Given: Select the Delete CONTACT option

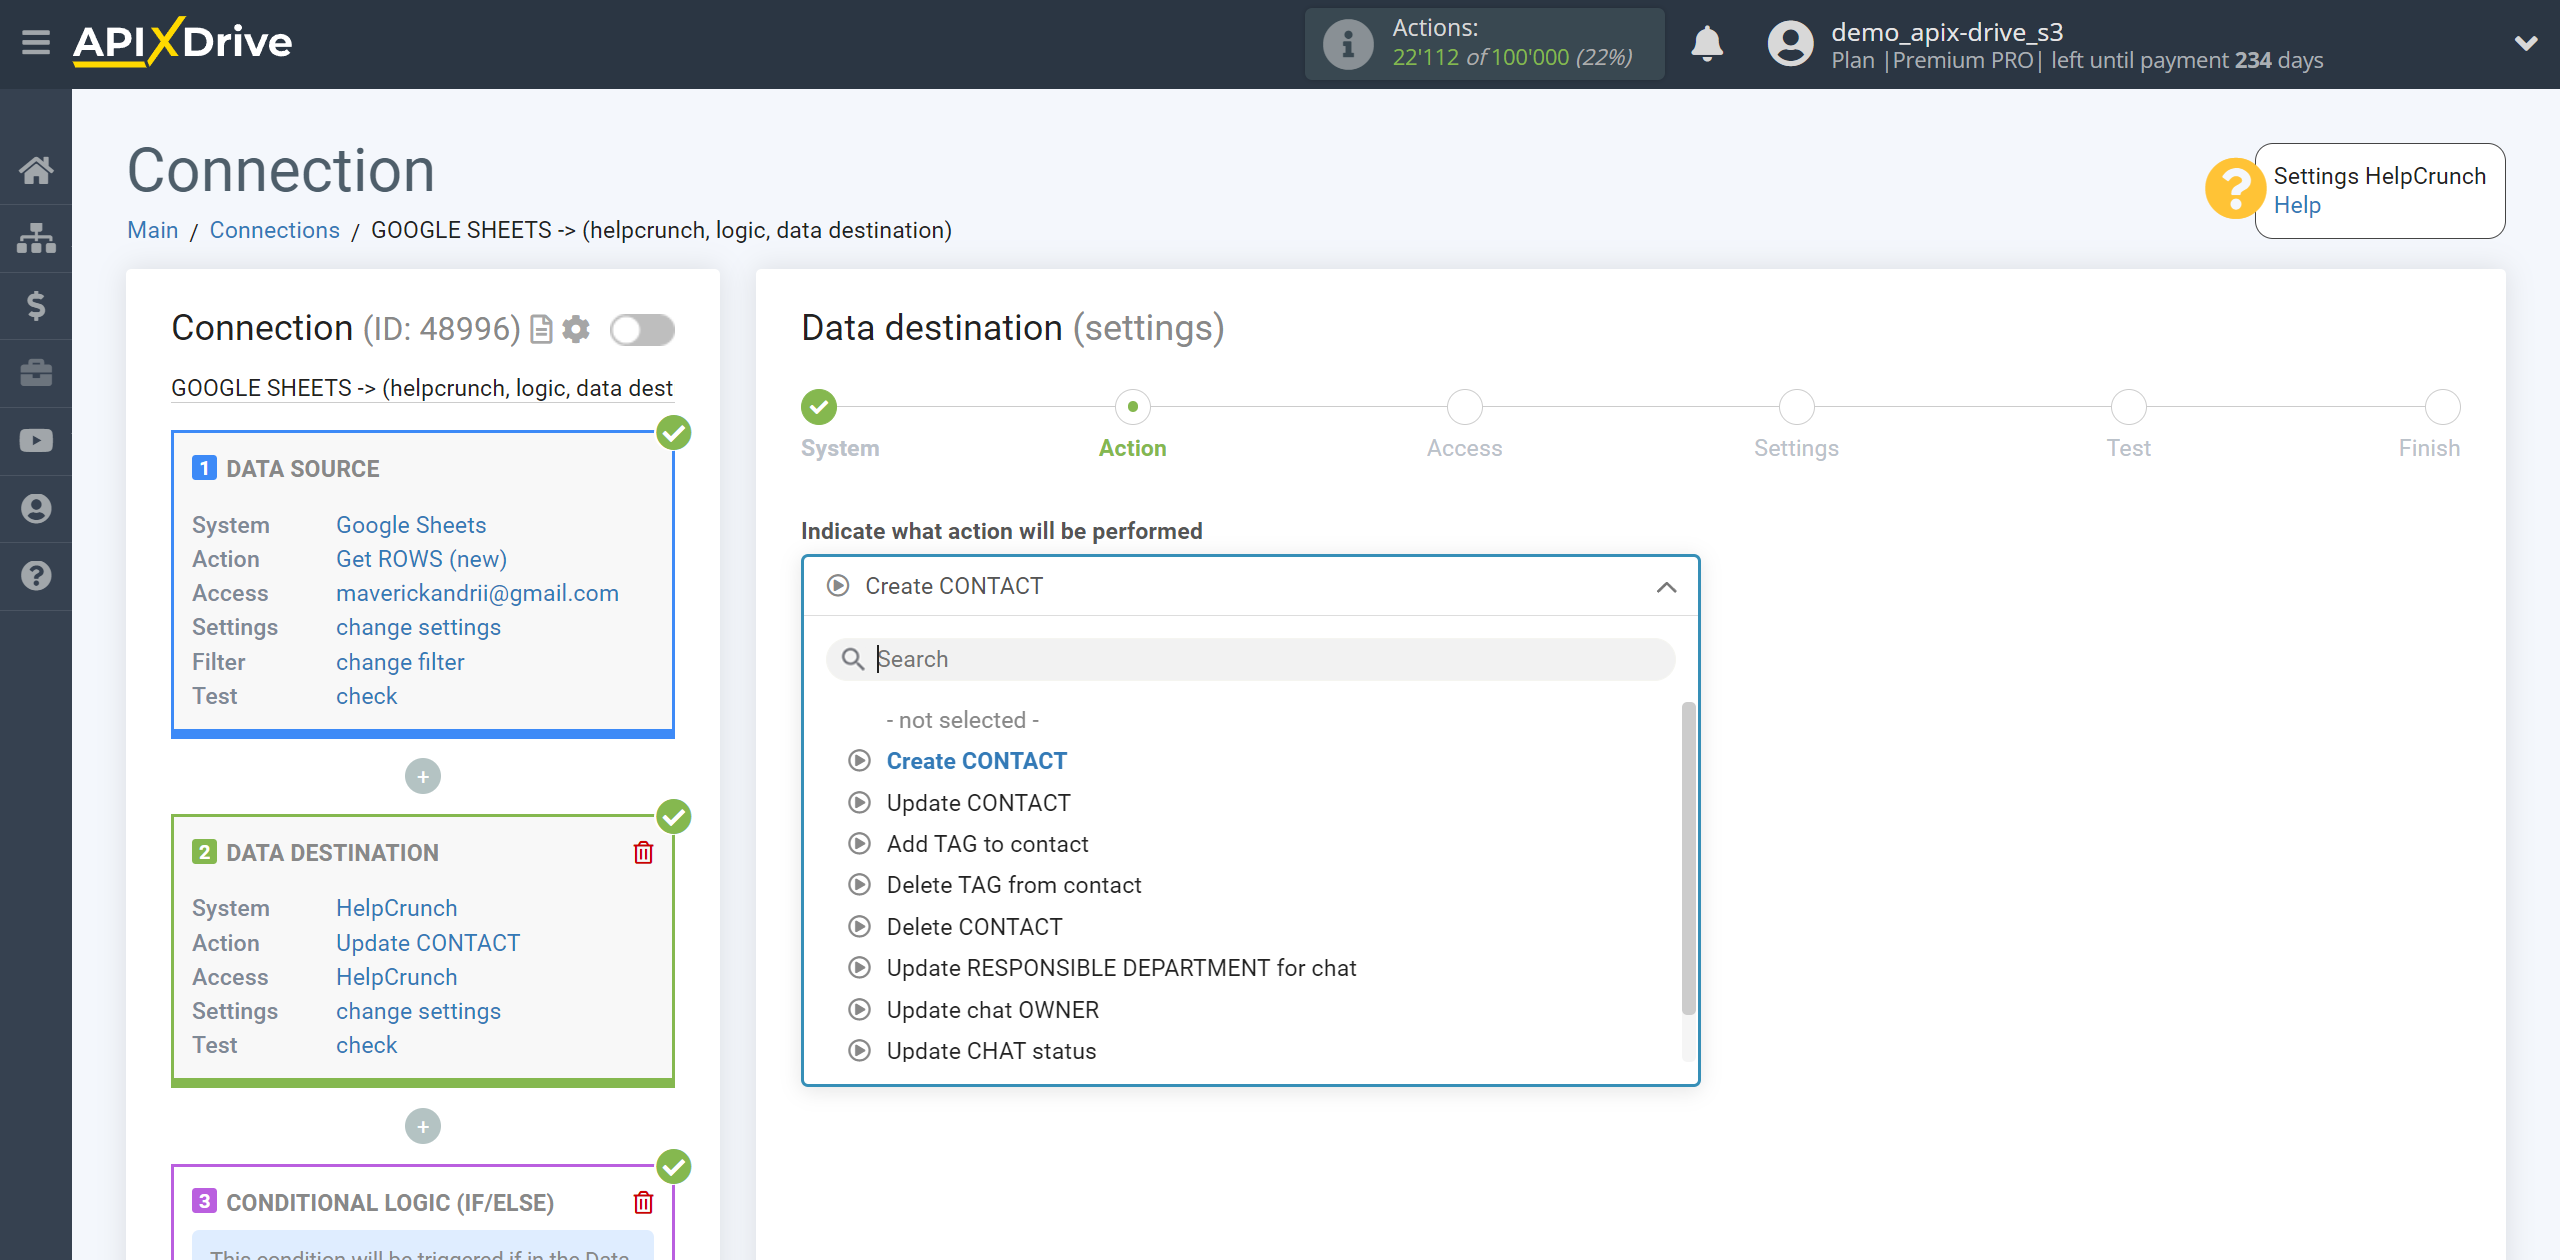Looking at the screenshot, I should click(x=974, y=927).
